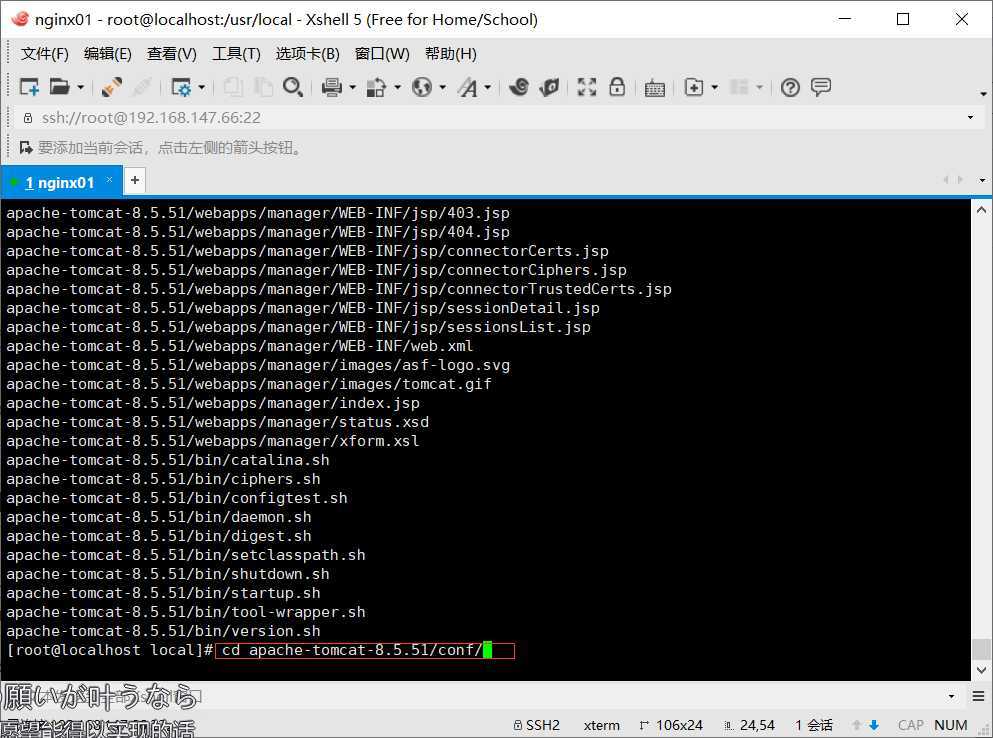Viewport: 993px width, 738px height.
Task: Close the nginx01 tab with its X
Action: [109, 180]
